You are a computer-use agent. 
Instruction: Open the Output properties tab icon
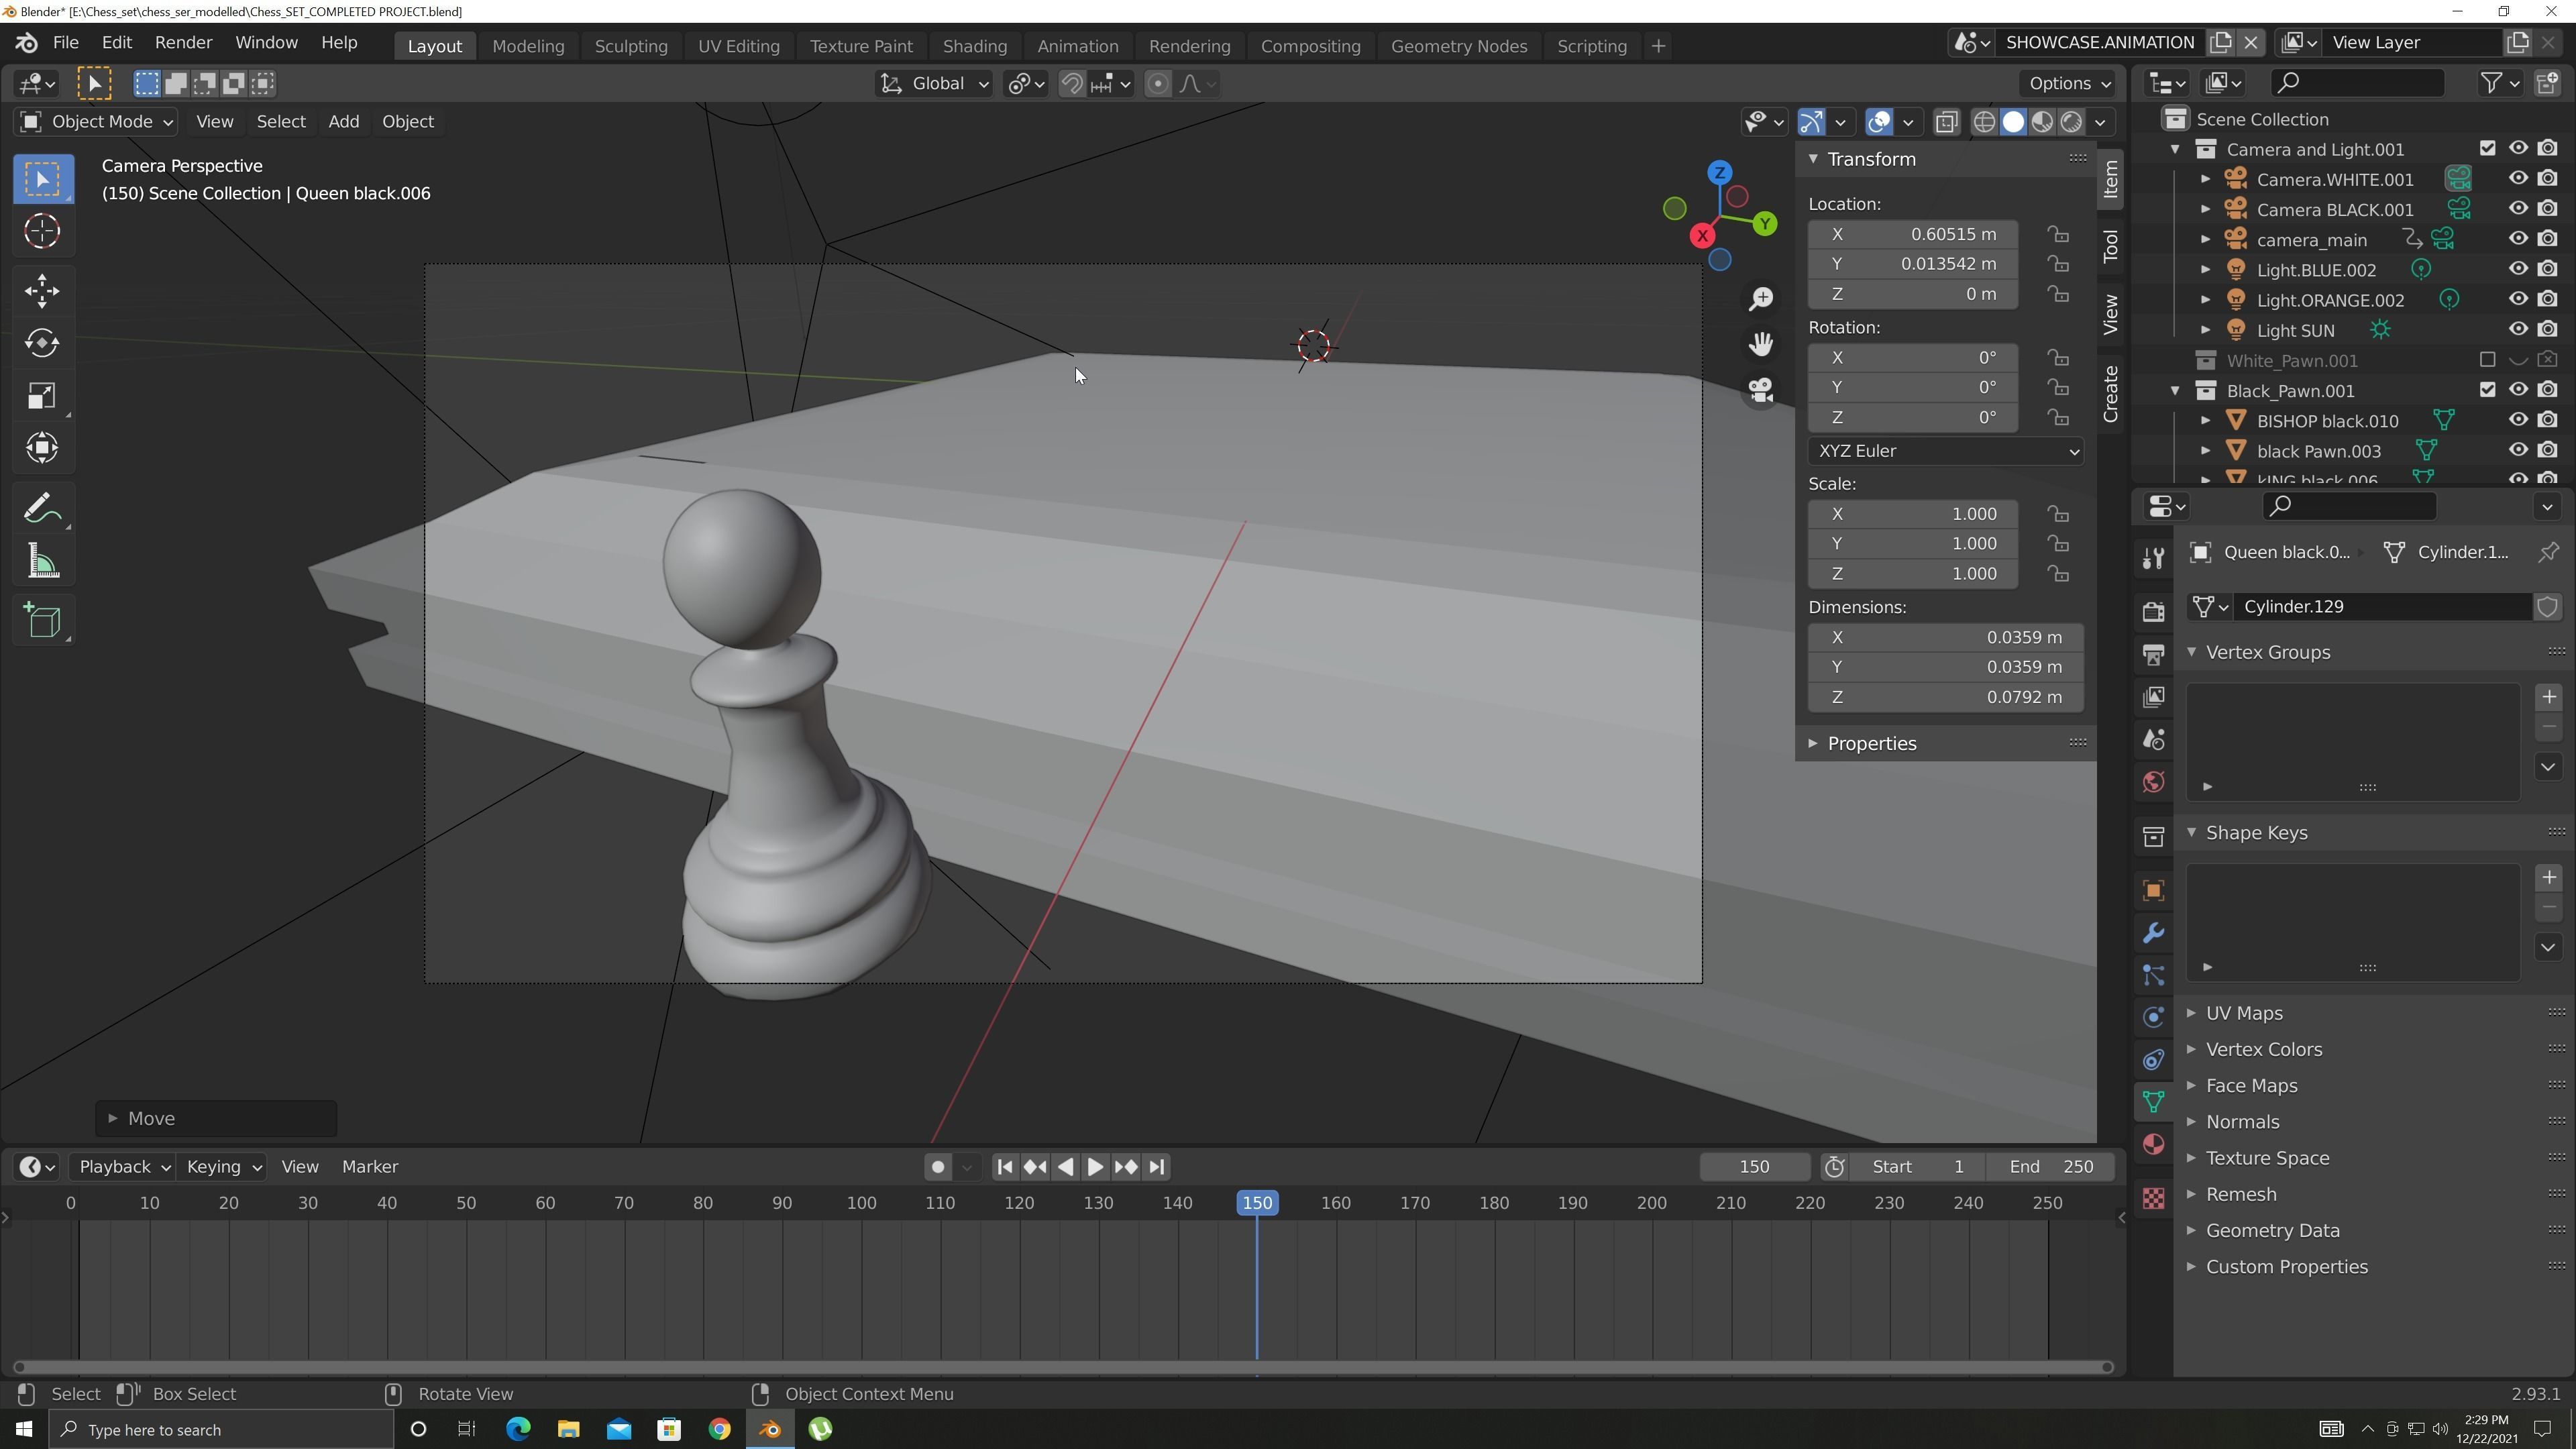pos(2153,654)
